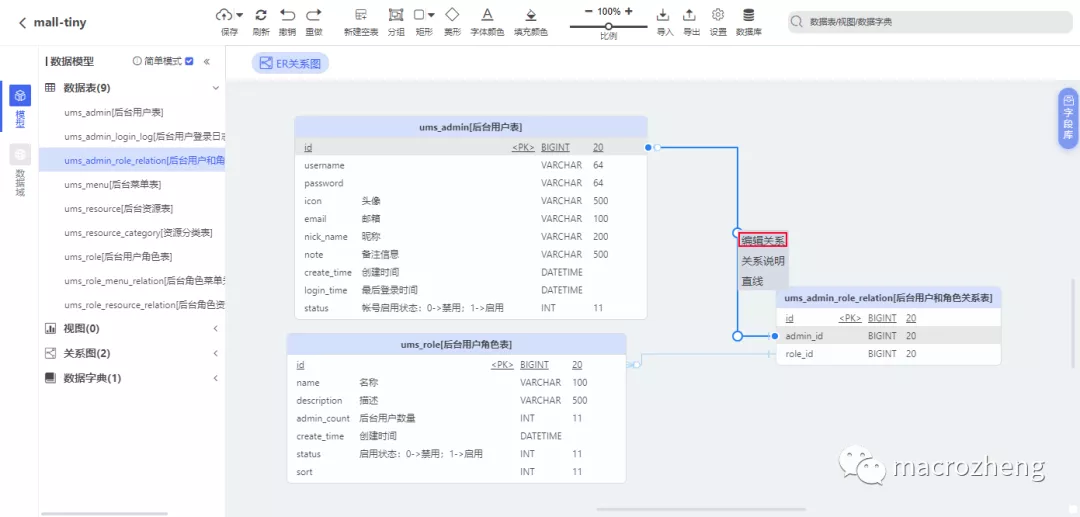This screenshot has width=1080, height=517.
Task: Select the 分组 group tool
Action: click(396, 16)
